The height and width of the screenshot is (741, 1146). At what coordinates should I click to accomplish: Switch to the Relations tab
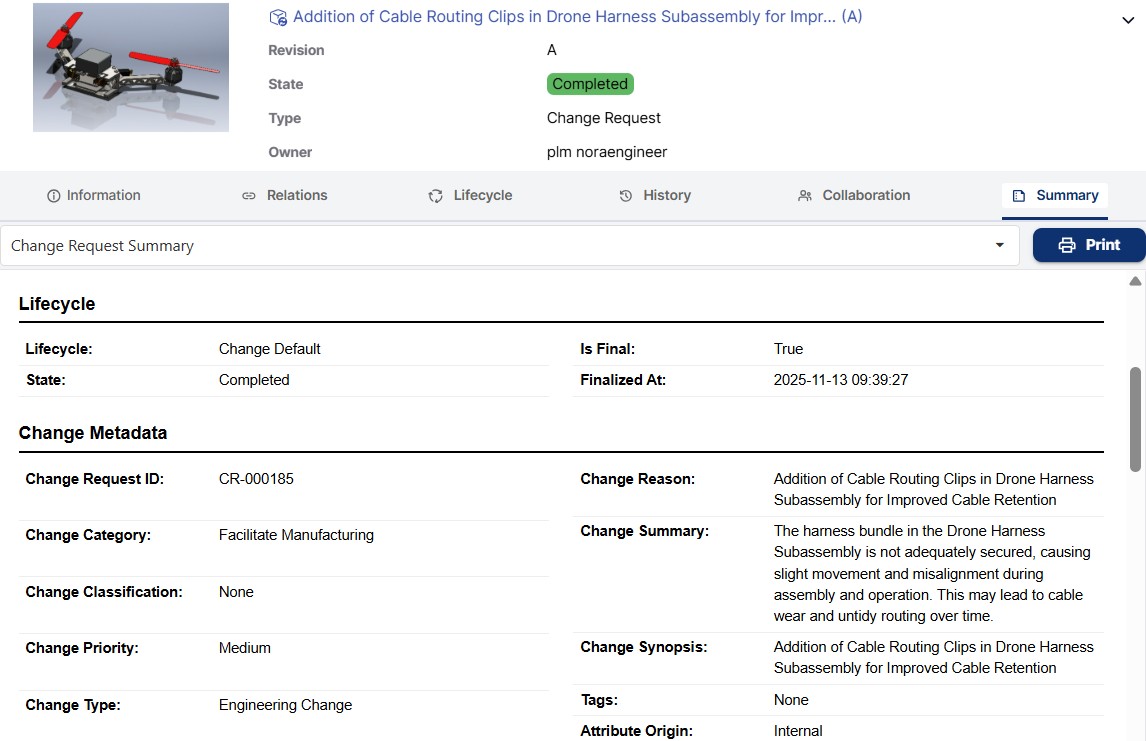coord(296,196)
